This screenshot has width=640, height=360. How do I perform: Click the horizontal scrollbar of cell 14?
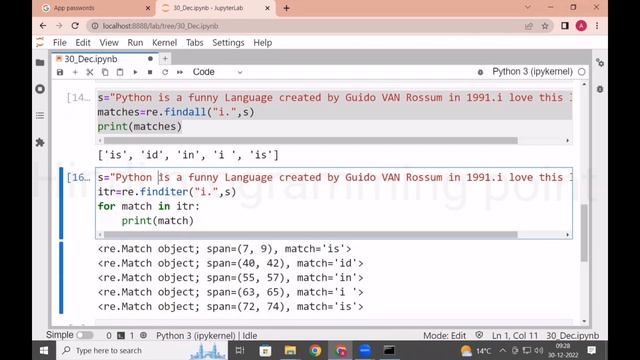(x=310, y=140)
